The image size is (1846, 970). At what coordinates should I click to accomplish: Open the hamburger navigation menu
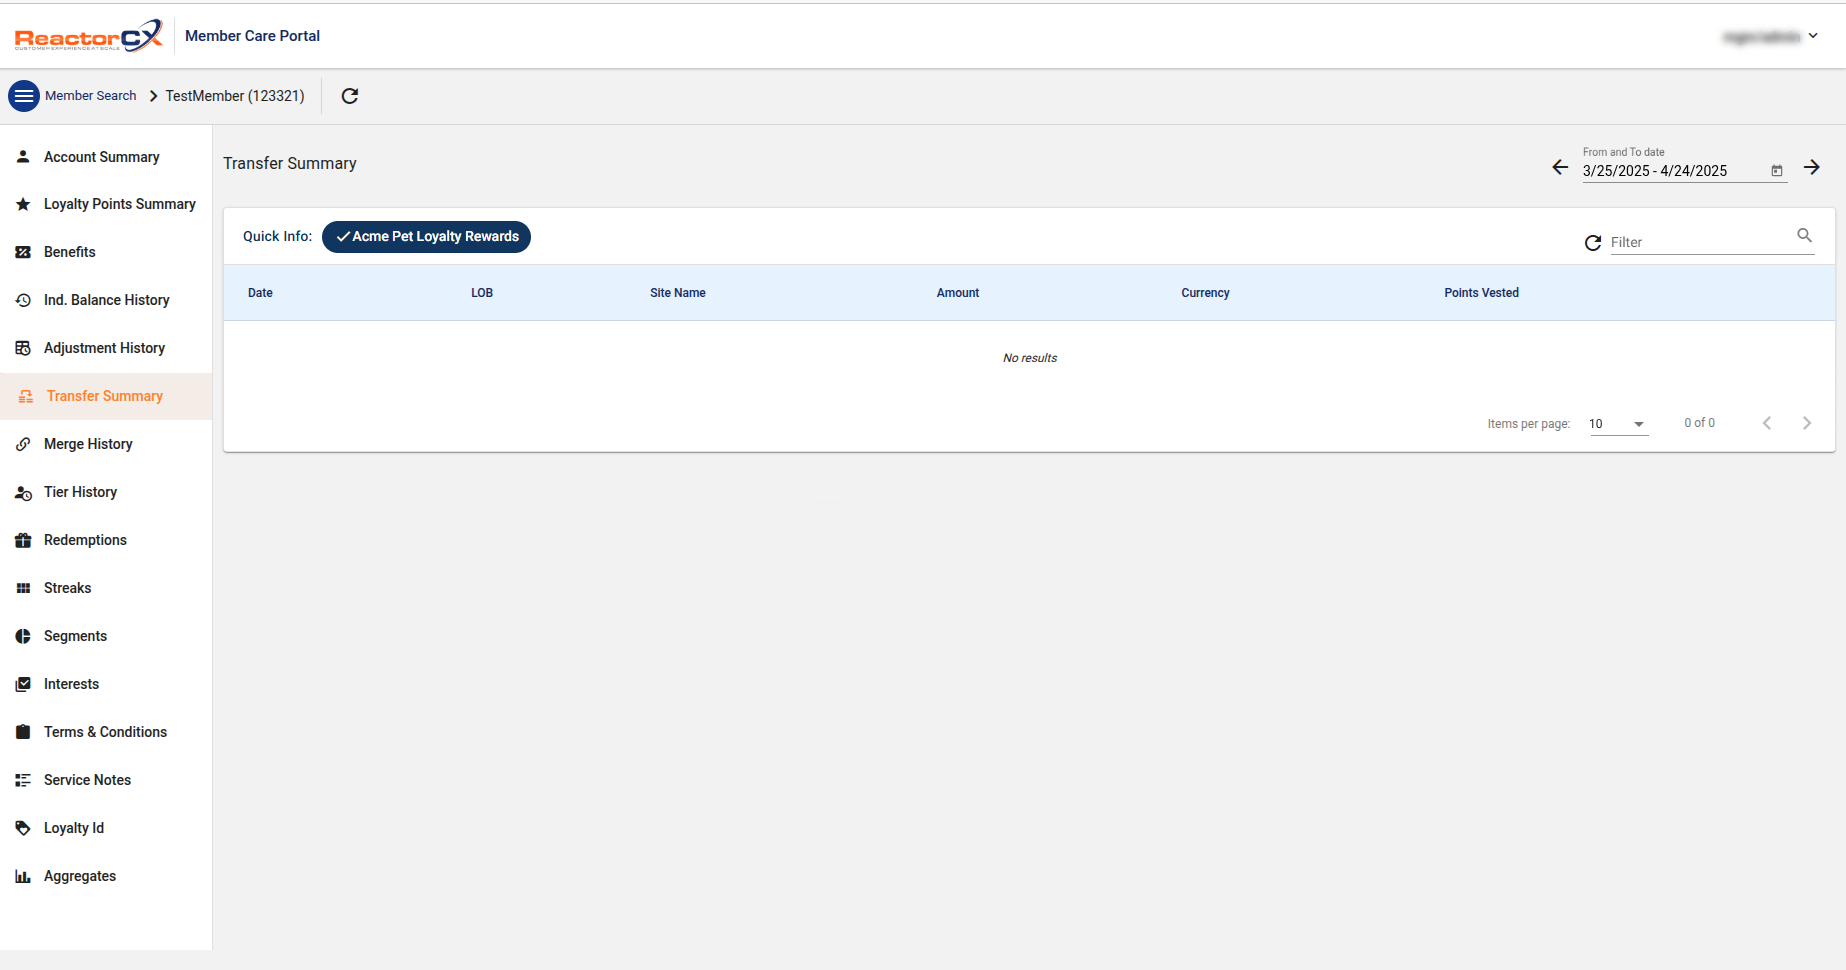24,96
